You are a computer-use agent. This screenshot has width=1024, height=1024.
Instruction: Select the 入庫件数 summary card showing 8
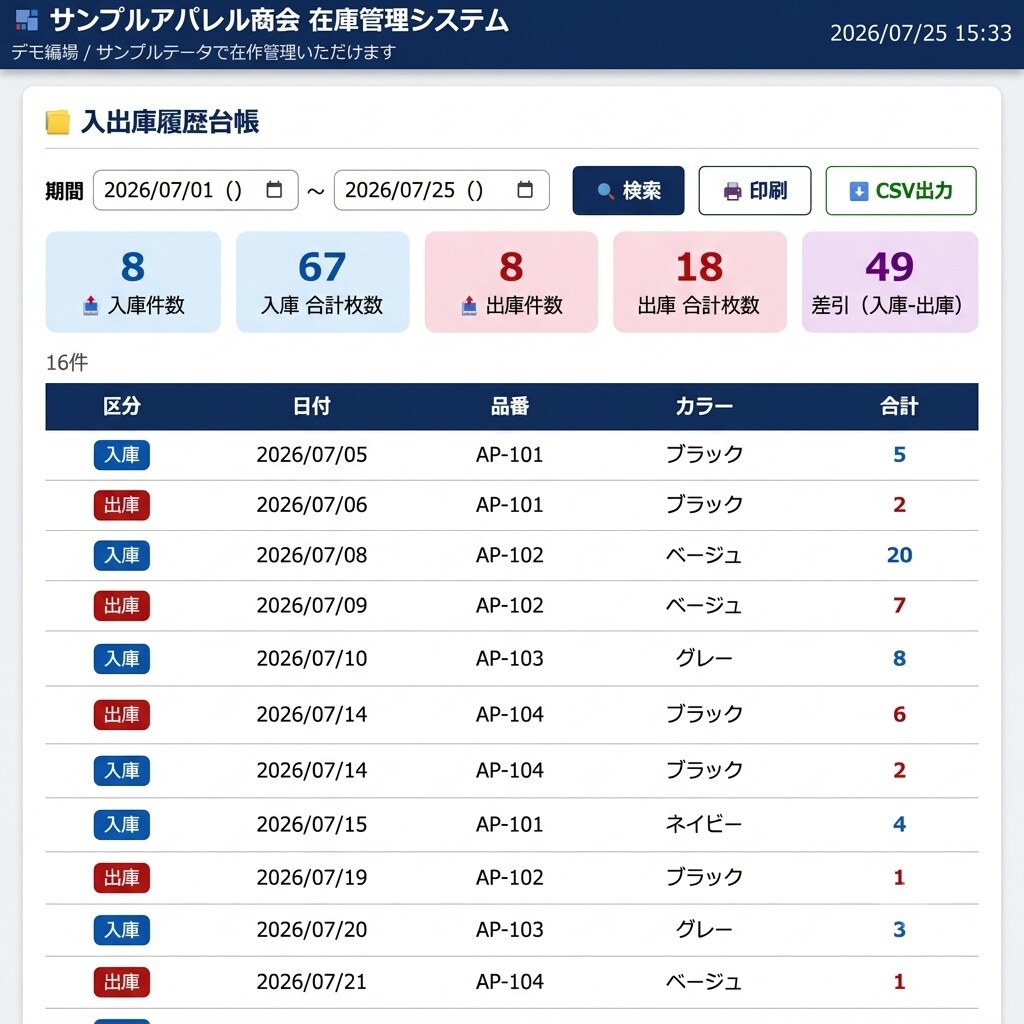point(133,282)
